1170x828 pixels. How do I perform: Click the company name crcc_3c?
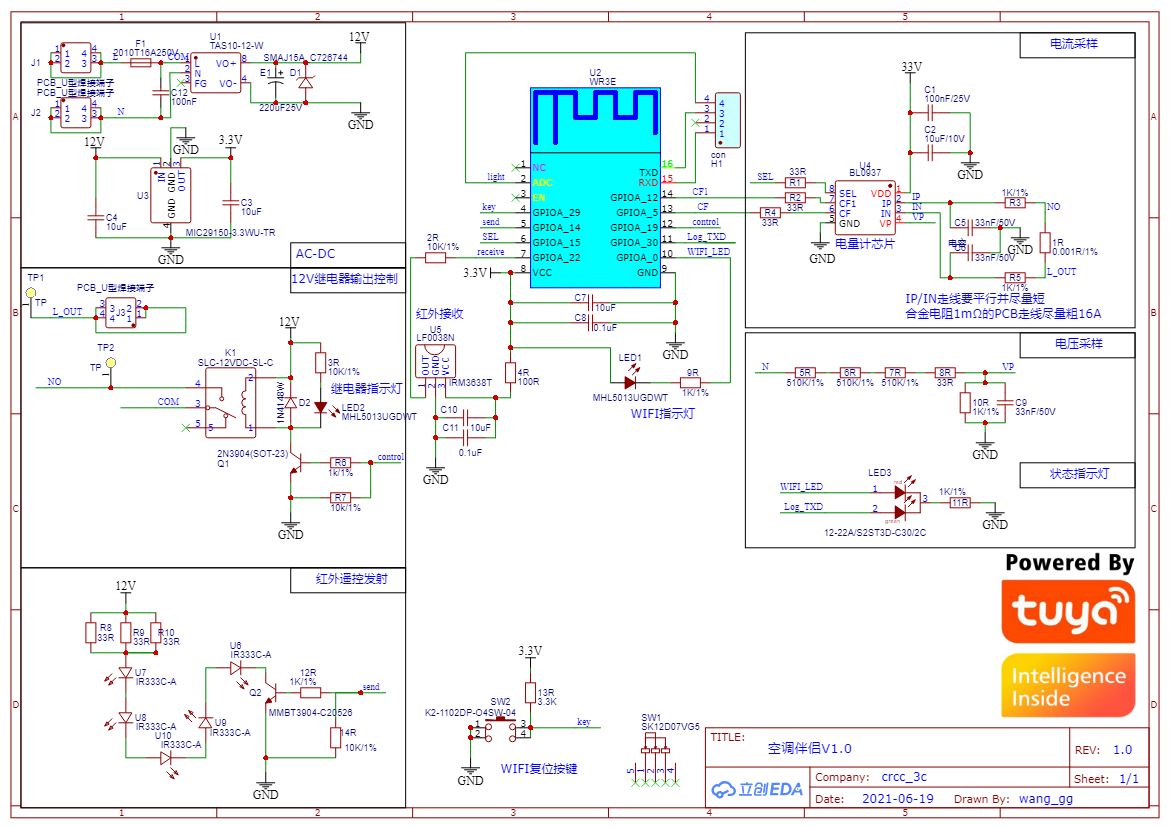pyautogui.click(x=904, y=777)
